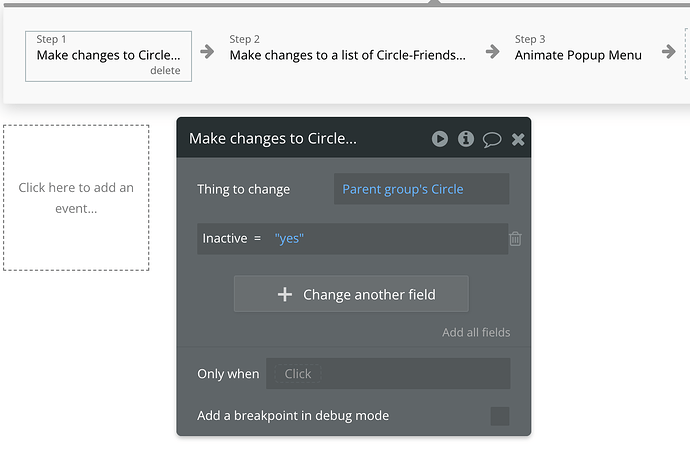Select Step 2 Make changes to a list
Viewport: 690px width, 458px height.
pos(347,55)
